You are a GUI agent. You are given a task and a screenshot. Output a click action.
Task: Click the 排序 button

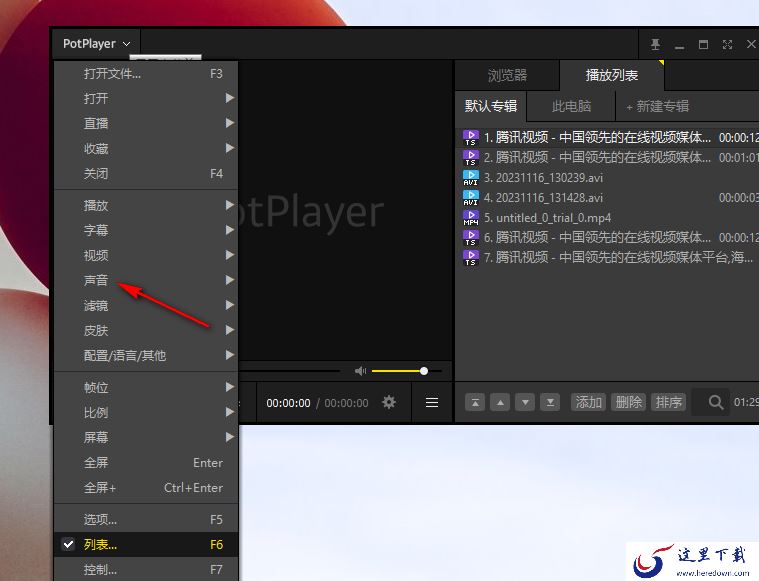(668, 402)
